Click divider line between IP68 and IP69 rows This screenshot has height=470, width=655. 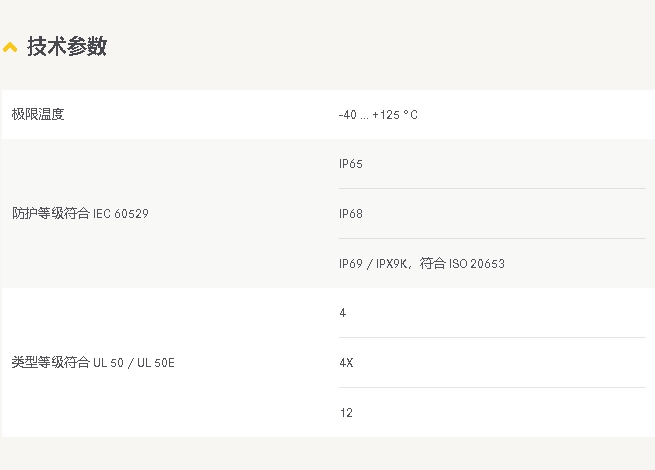click(492, 238)
